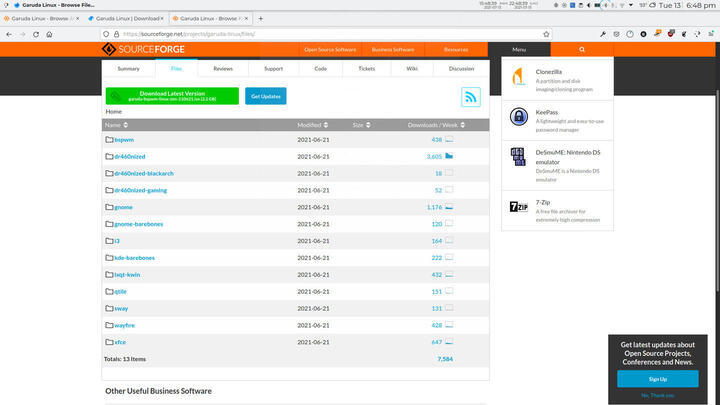The width and height of the screenshot is (720, 405).
Task: Click the browser address bar
Action: pos(326,34)
